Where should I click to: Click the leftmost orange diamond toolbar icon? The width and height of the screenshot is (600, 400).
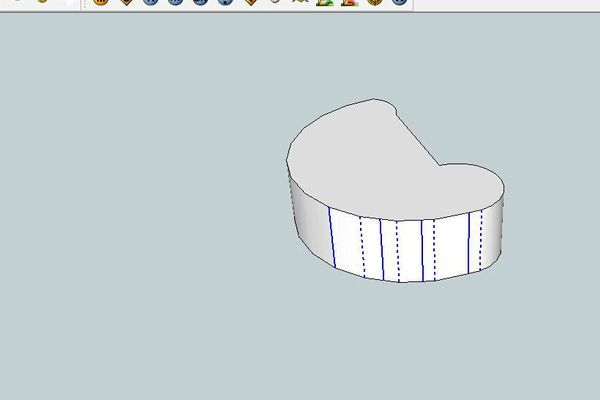pyautogui.click(x=126, y=3)
